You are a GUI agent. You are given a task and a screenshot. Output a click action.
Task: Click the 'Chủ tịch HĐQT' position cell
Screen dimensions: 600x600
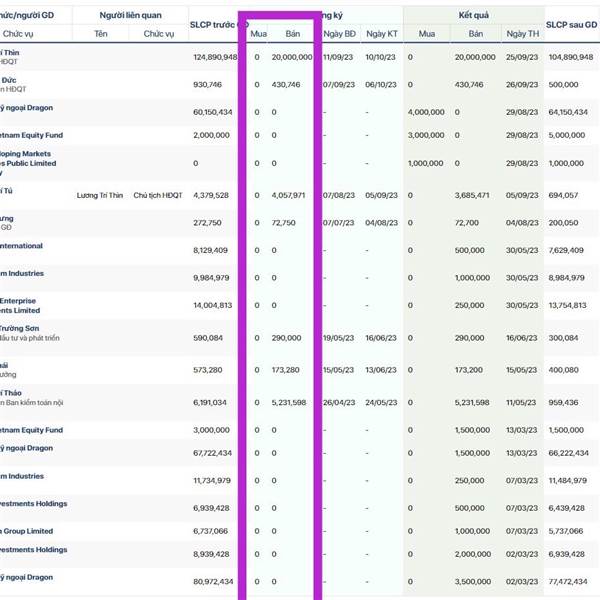(158, 195)
